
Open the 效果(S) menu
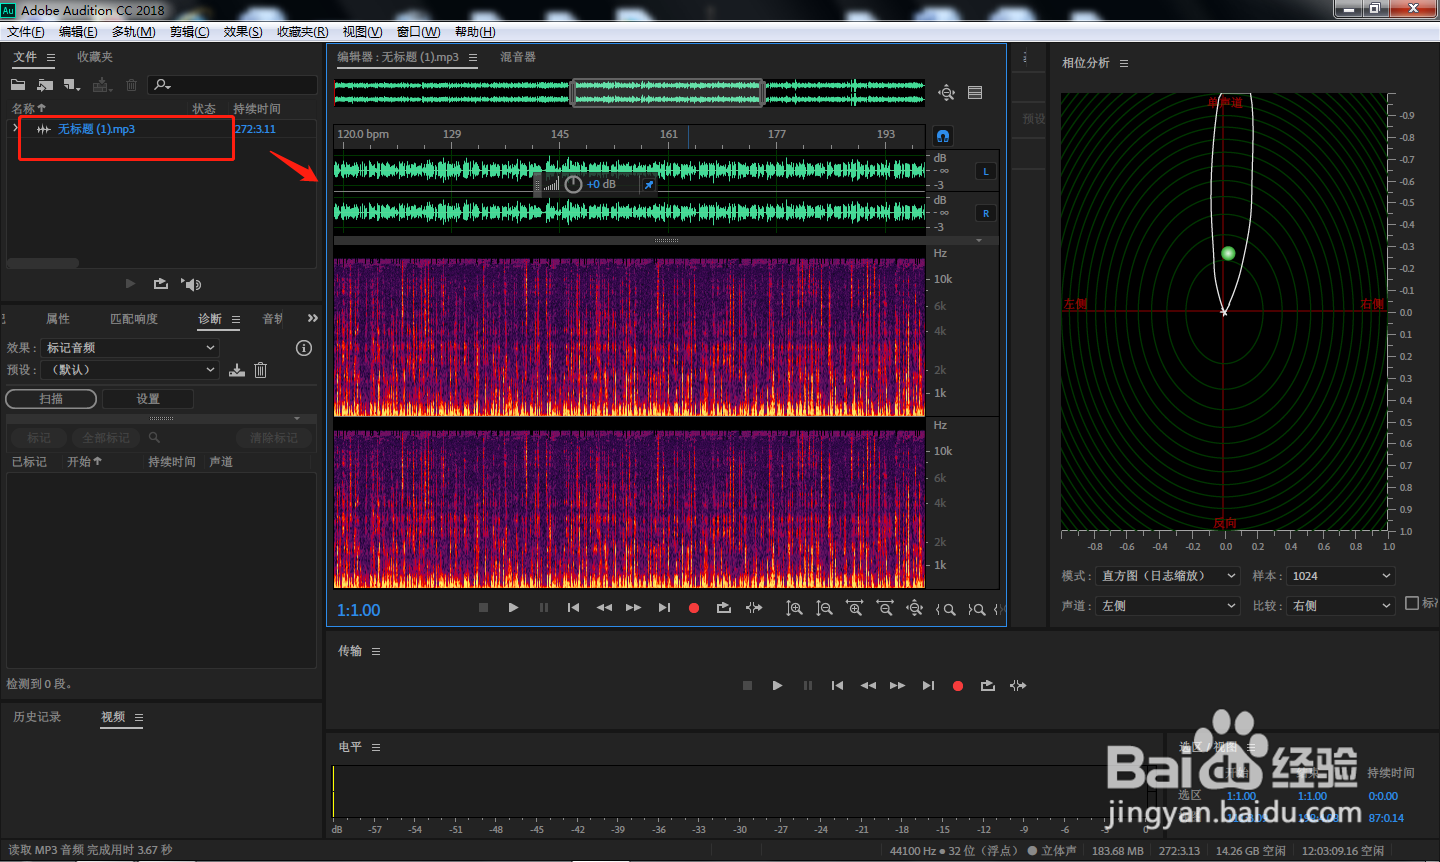pyautogui.click(x=243, y=32)
